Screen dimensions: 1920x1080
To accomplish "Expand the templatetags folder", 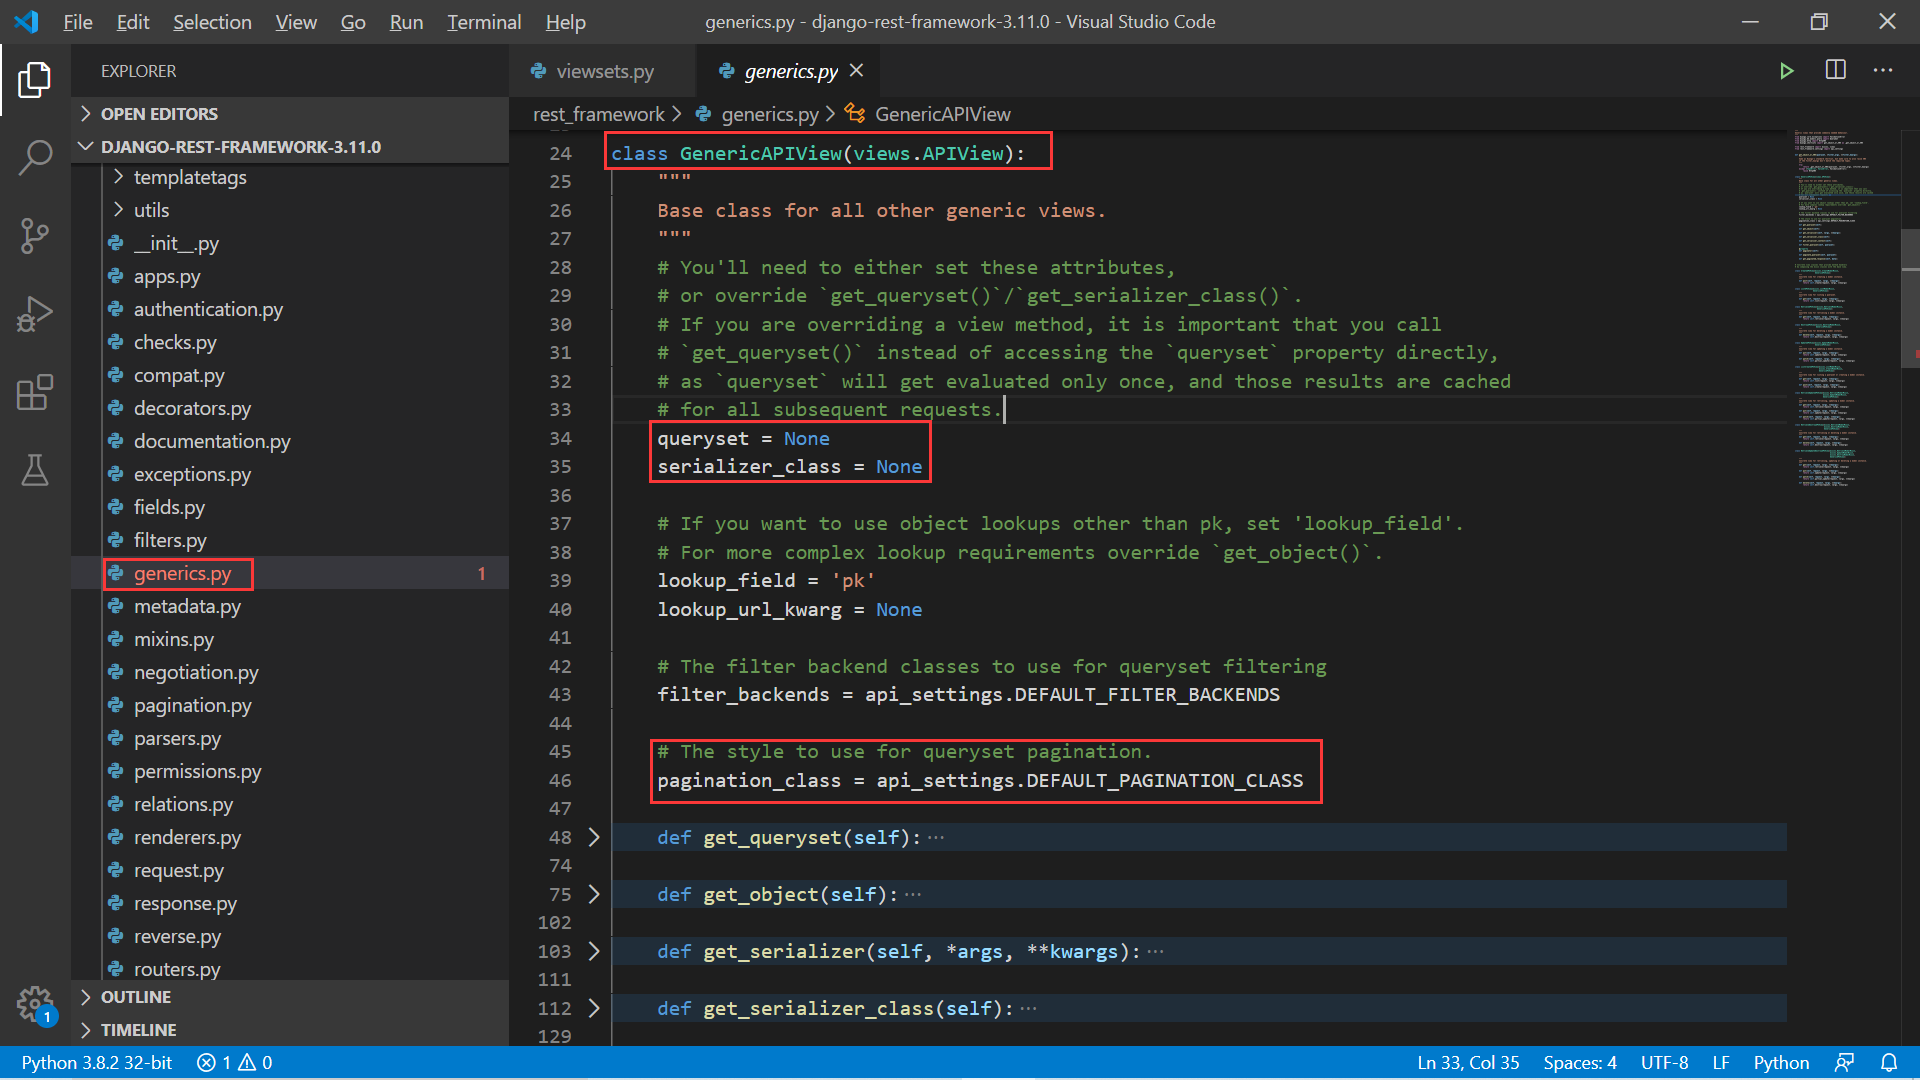I will coord(190,178).
